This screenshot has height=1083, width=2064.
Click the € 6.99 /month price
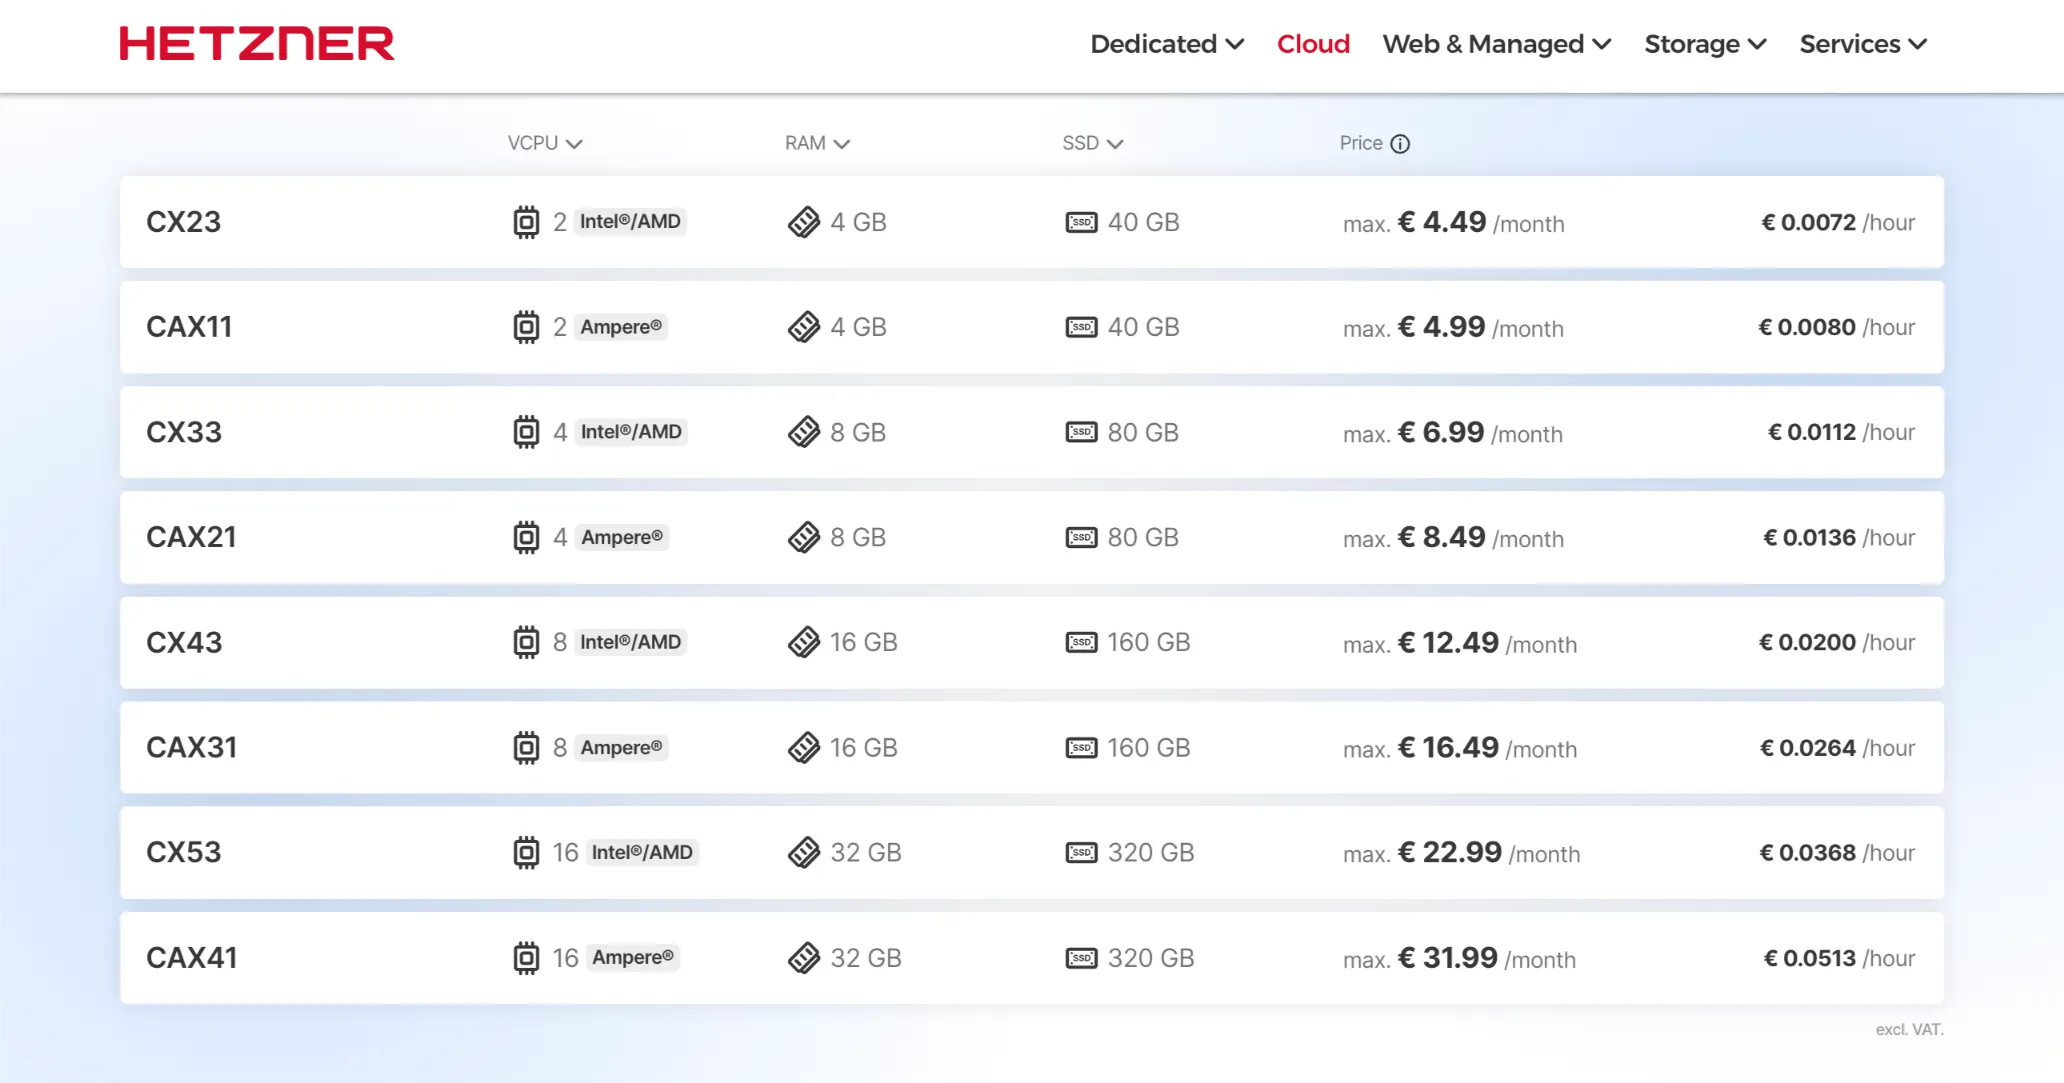[1480, 432]
